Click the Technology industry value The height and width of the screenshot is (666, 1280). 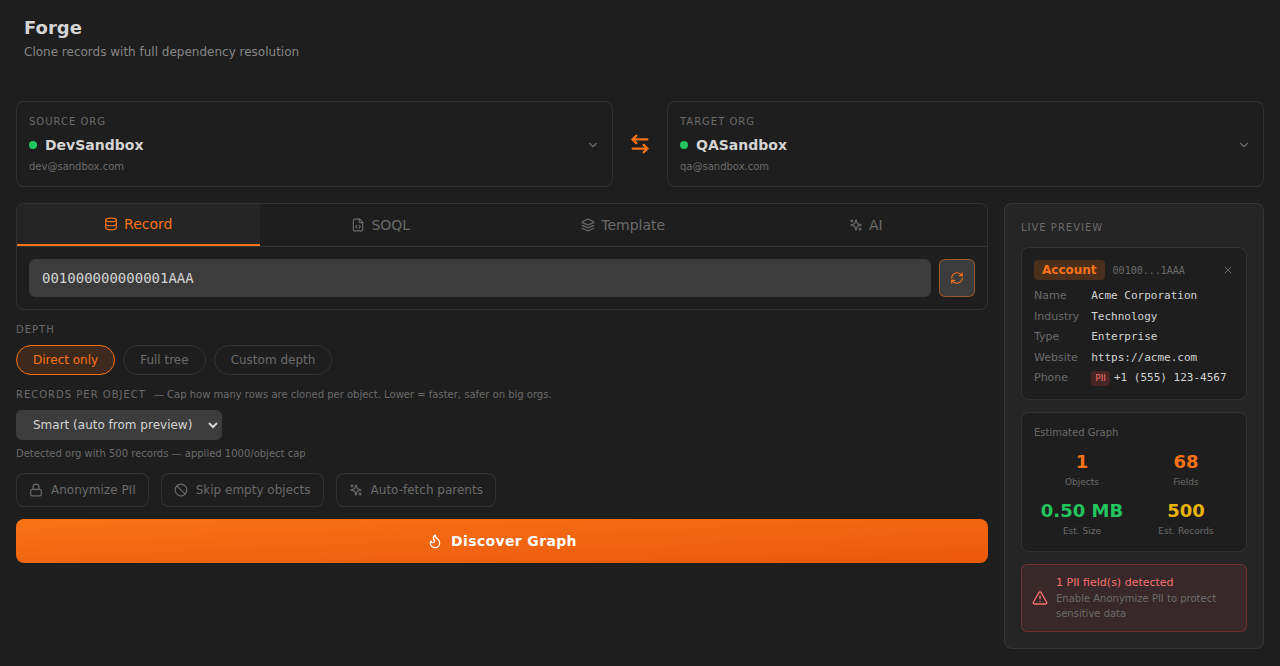click(x=1124, y=316)
